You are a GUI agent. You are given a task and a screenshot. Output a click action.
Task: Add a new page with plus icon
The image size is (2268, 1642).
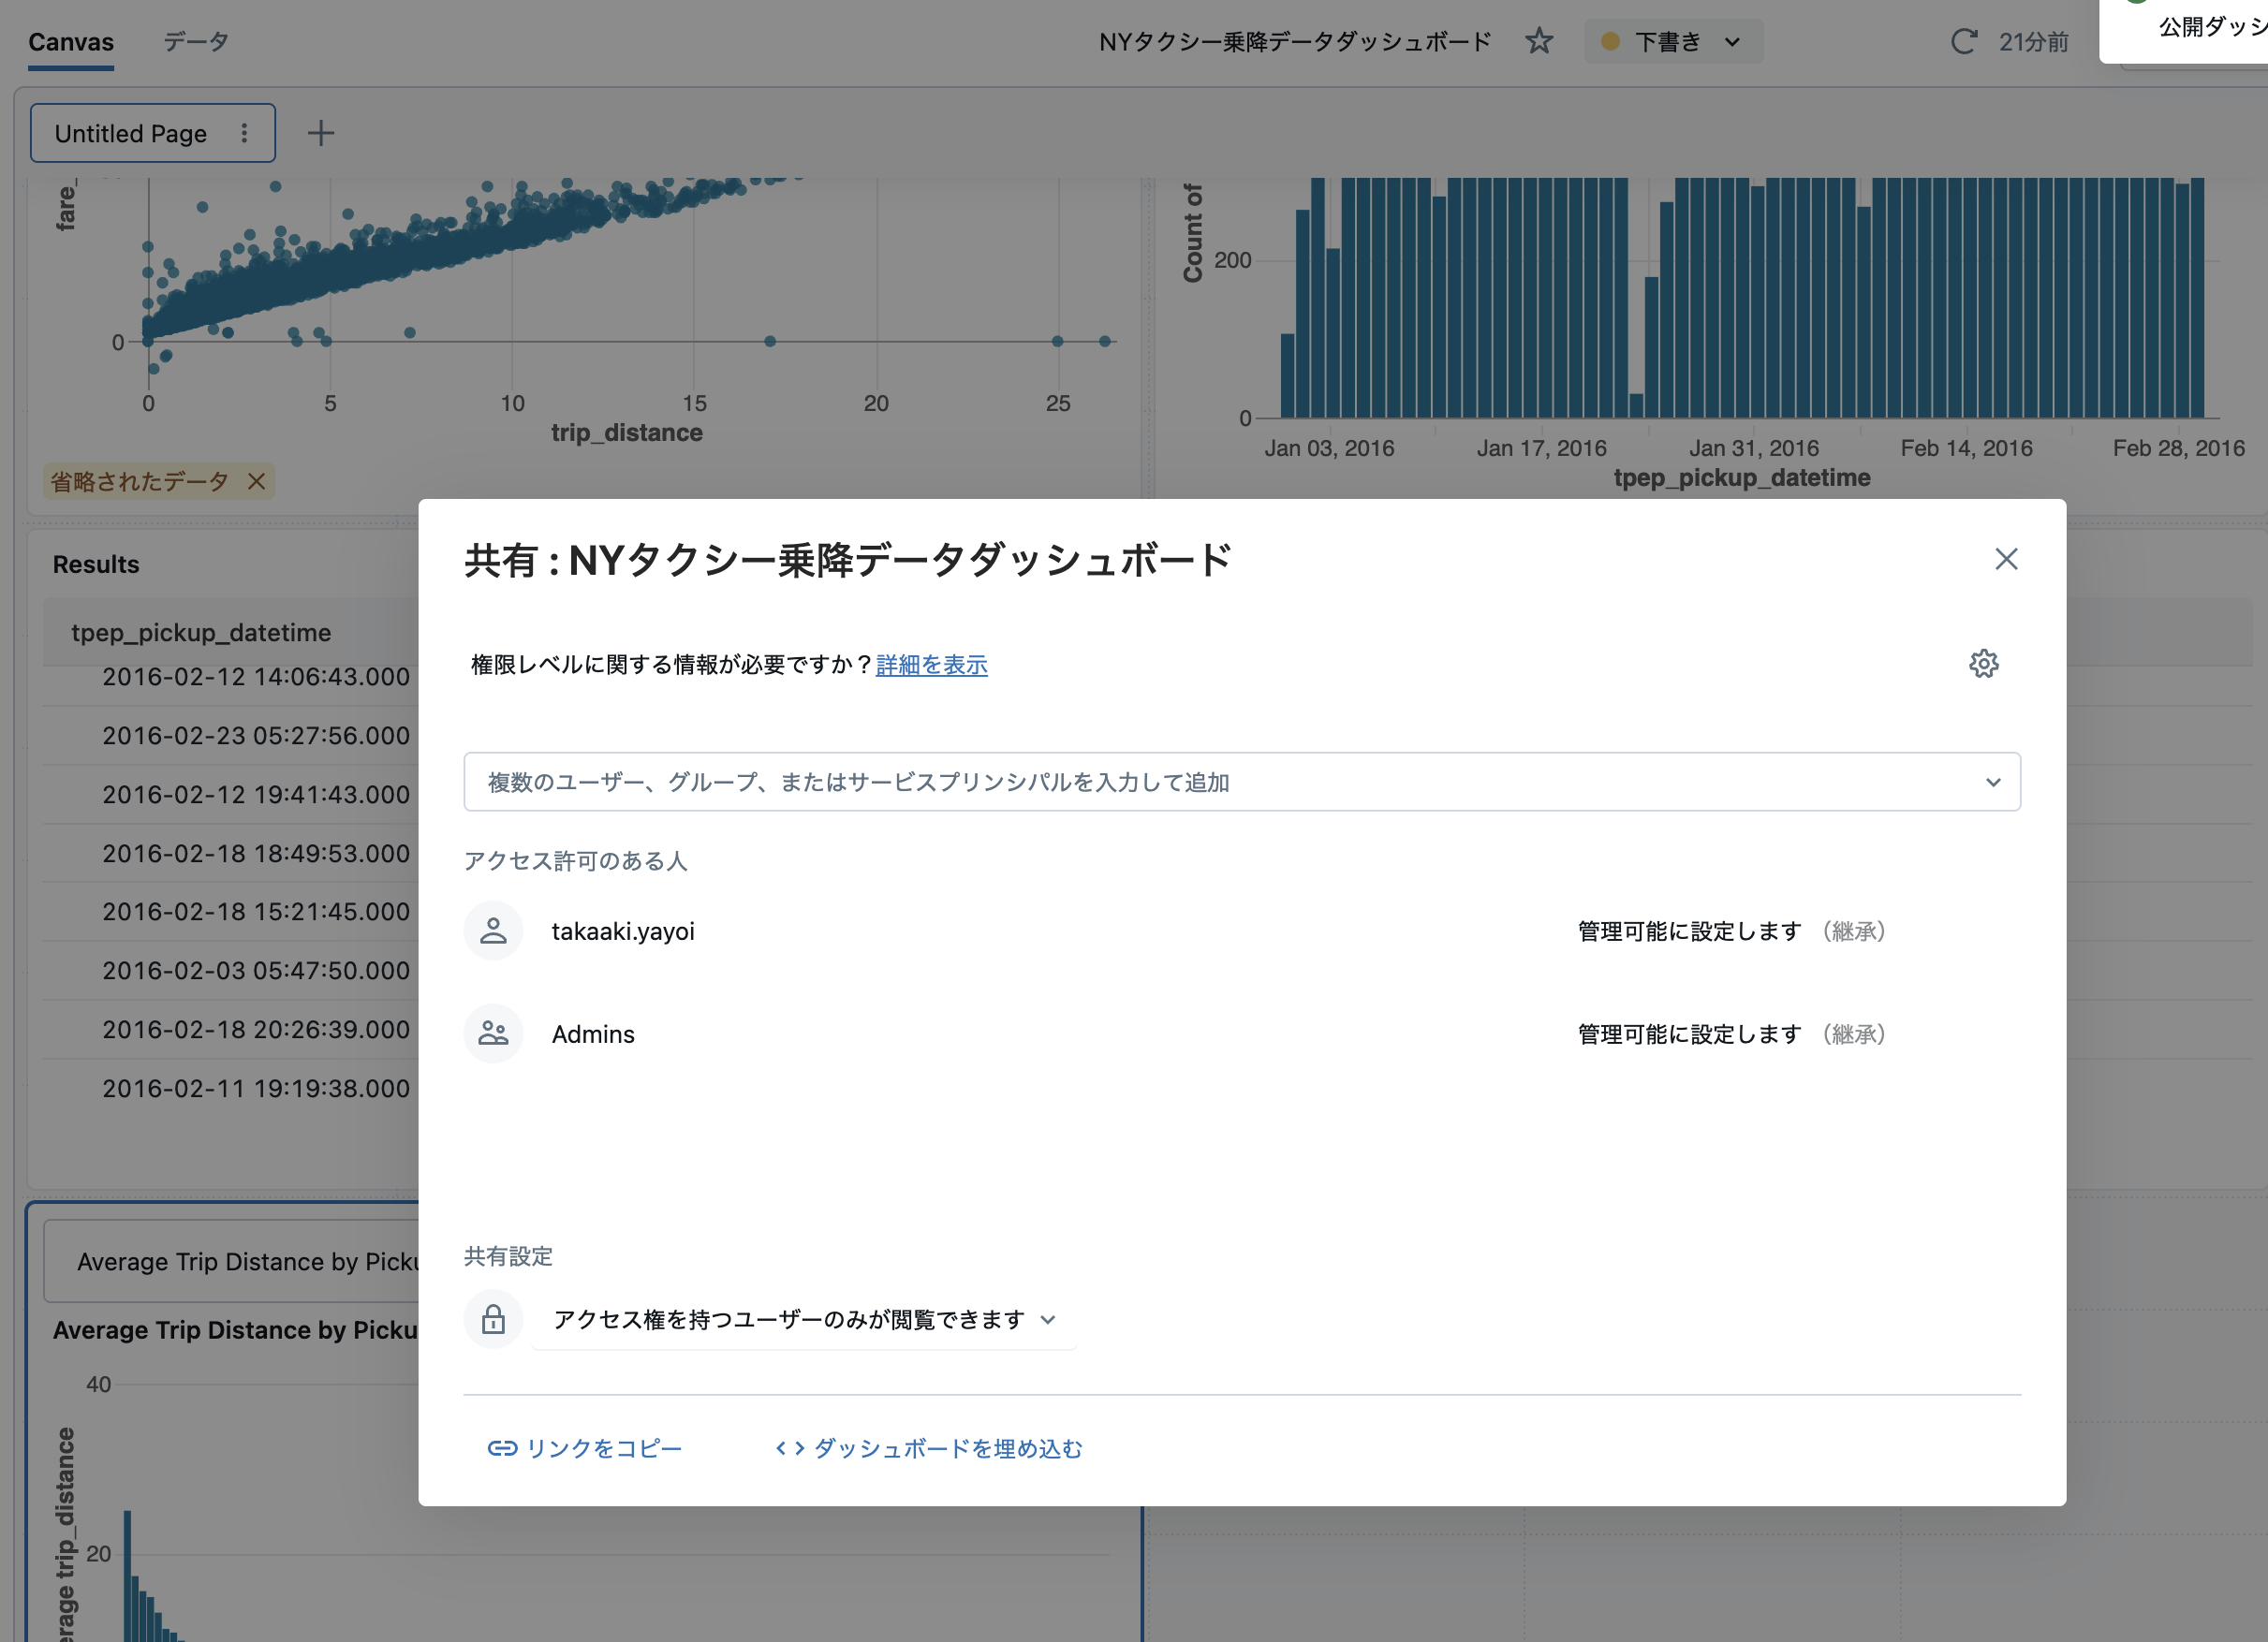pos(321,132)
